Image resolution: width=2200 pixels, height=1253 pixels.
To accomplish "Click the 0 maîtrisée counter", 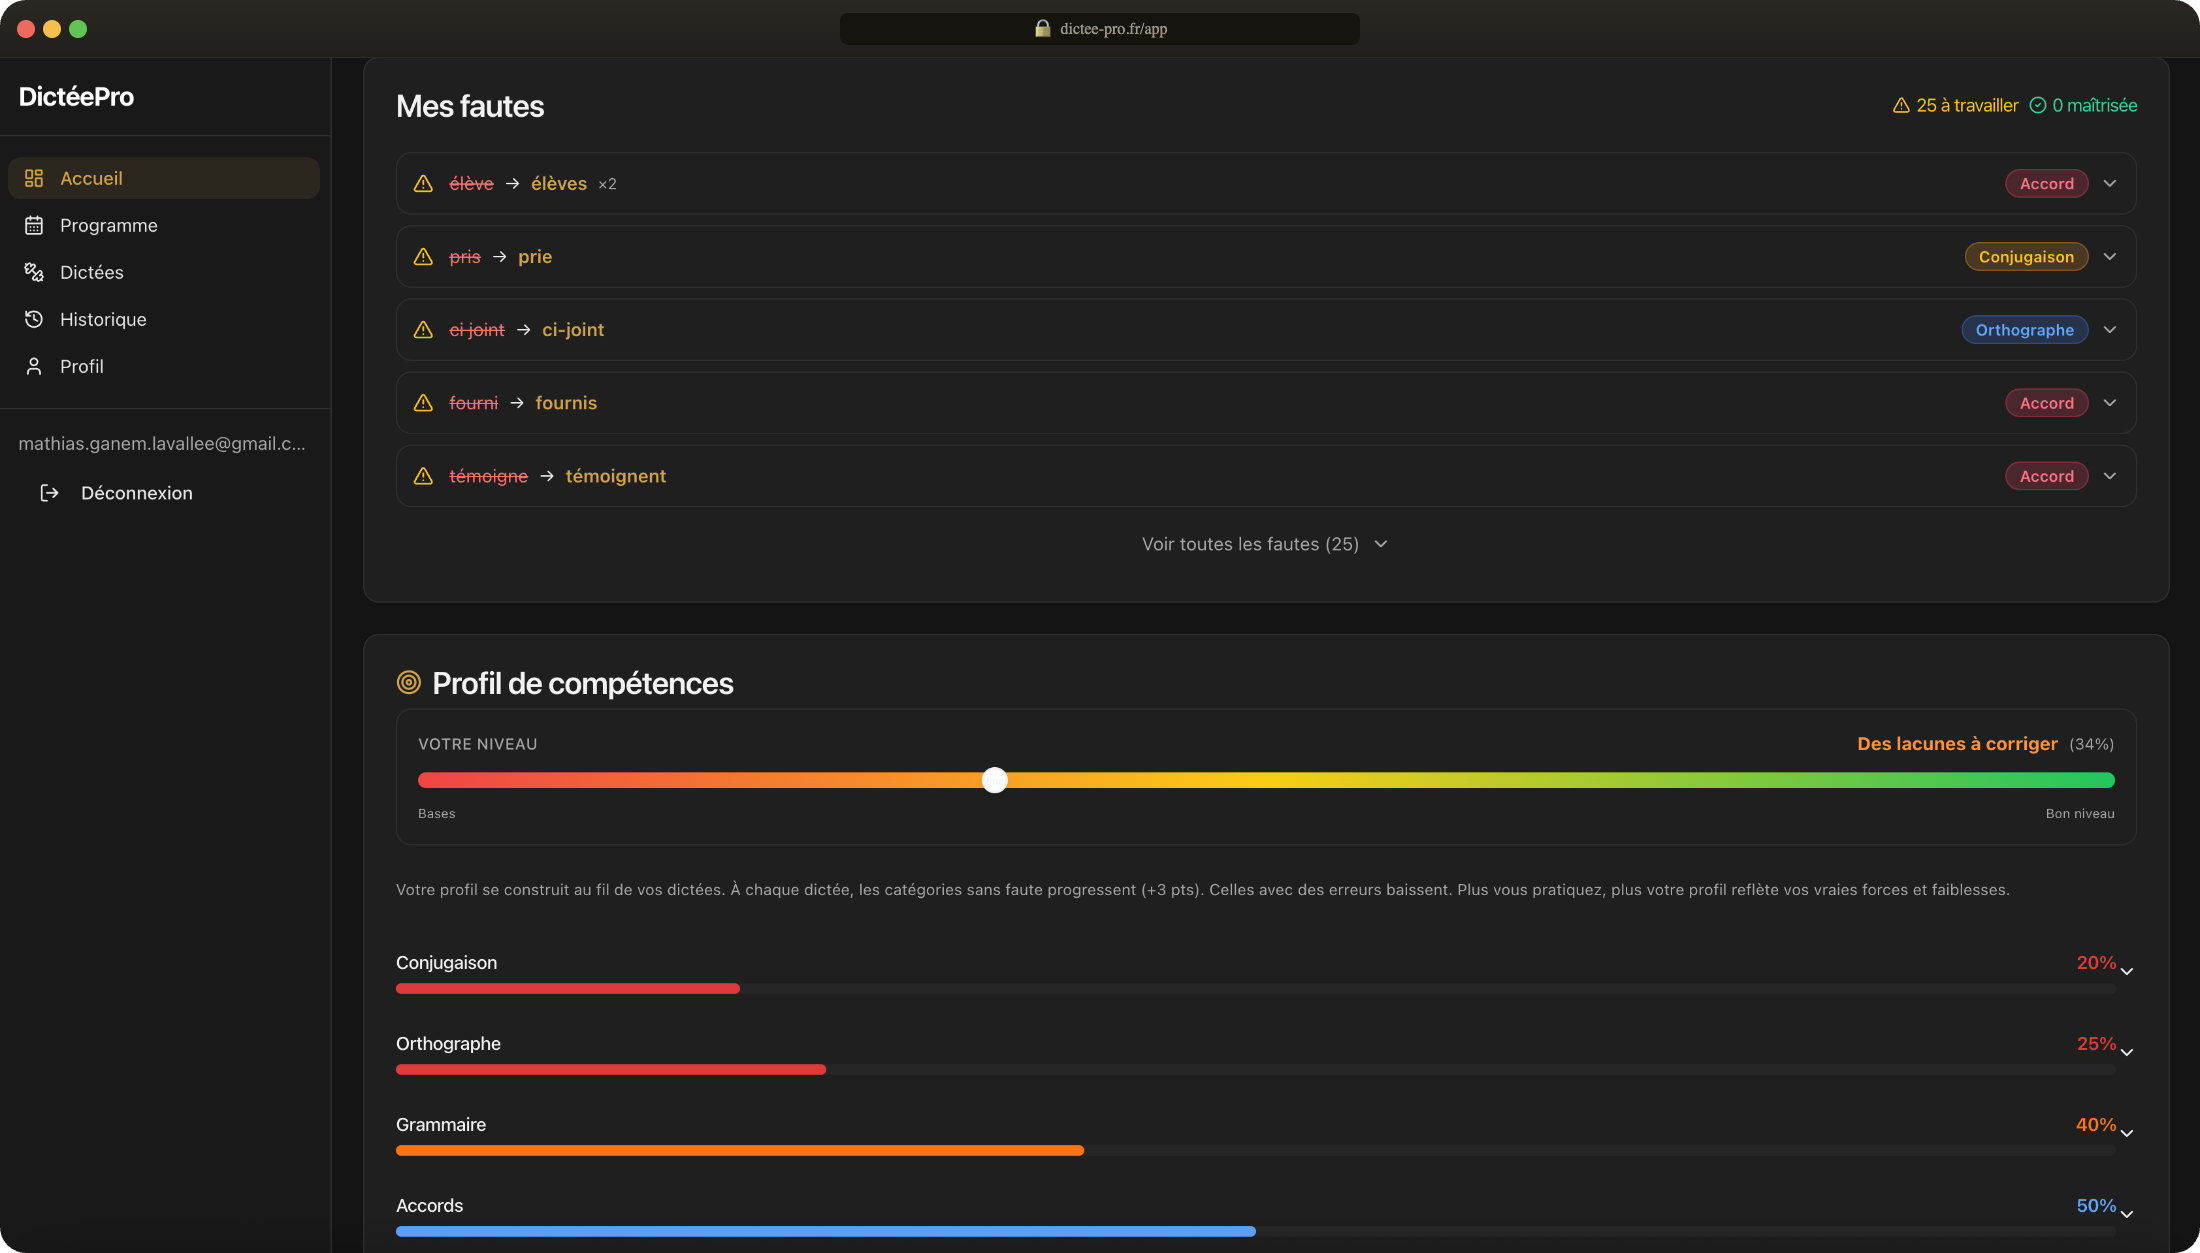I will (x=2083, y=105).
